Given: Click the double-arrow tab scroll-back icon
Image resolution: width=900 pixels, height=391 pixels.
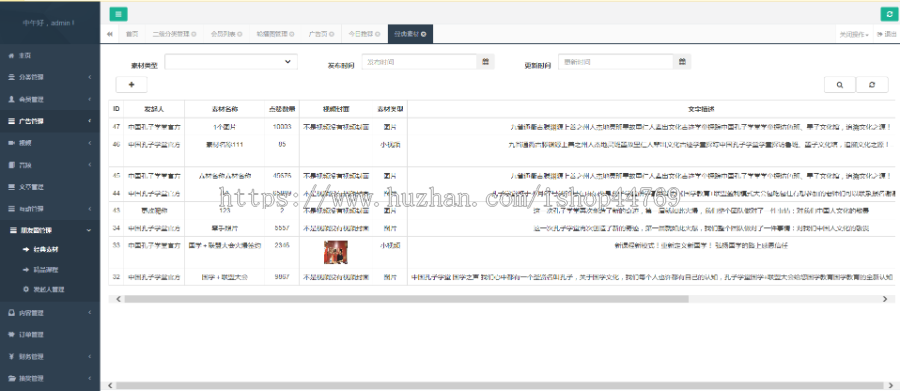Looking at the screenshot, I should coord(110,34).
